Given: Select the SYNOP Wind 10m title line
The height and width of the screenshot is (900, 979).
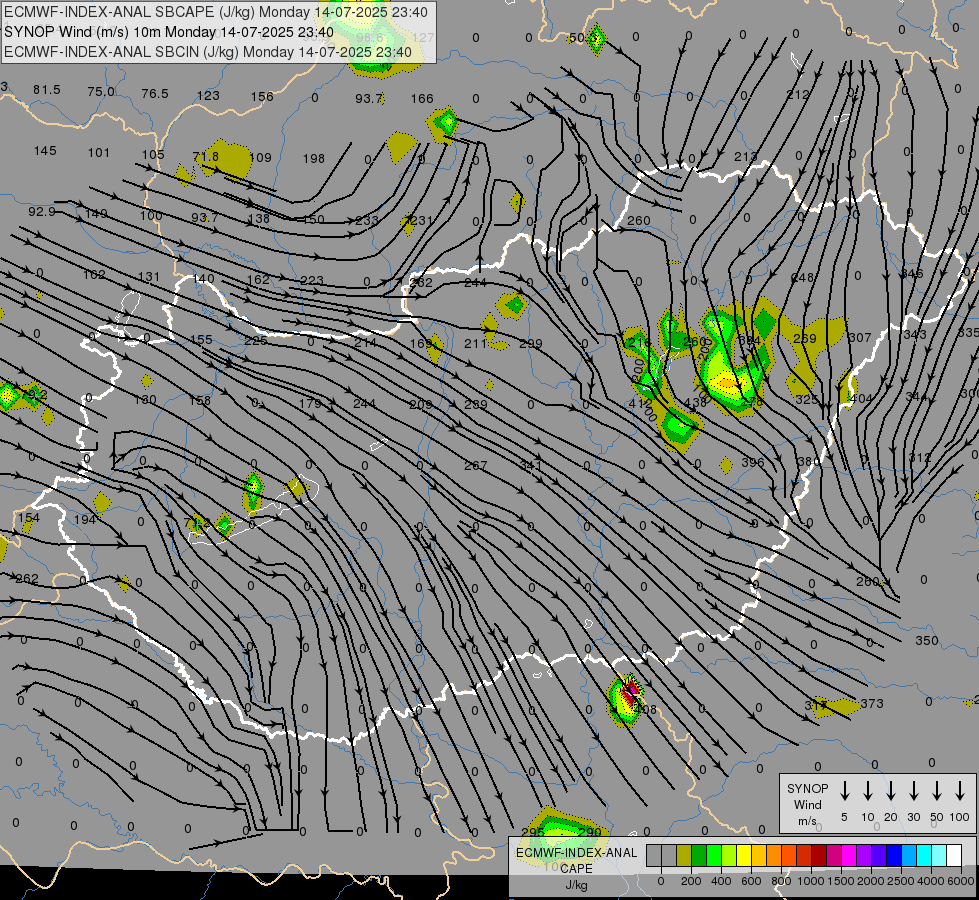Looking at the screenshot, I should click(169, 32).
